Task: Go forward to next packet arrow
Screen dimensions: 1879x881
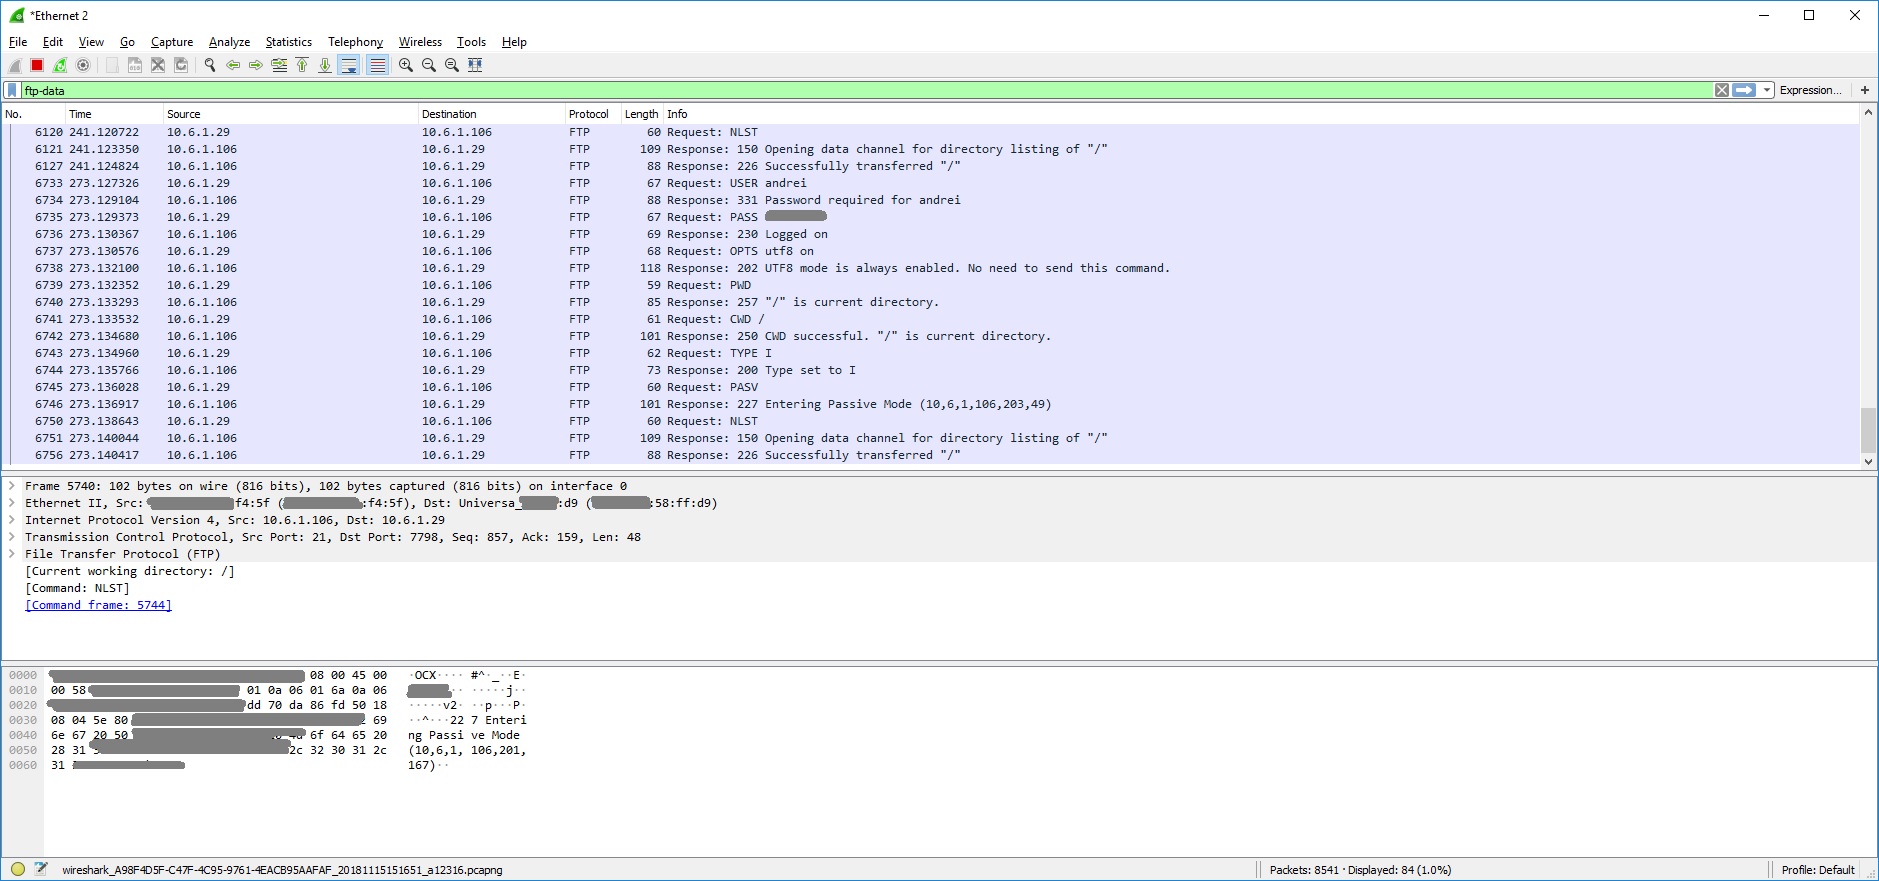Action: point(256,65)
